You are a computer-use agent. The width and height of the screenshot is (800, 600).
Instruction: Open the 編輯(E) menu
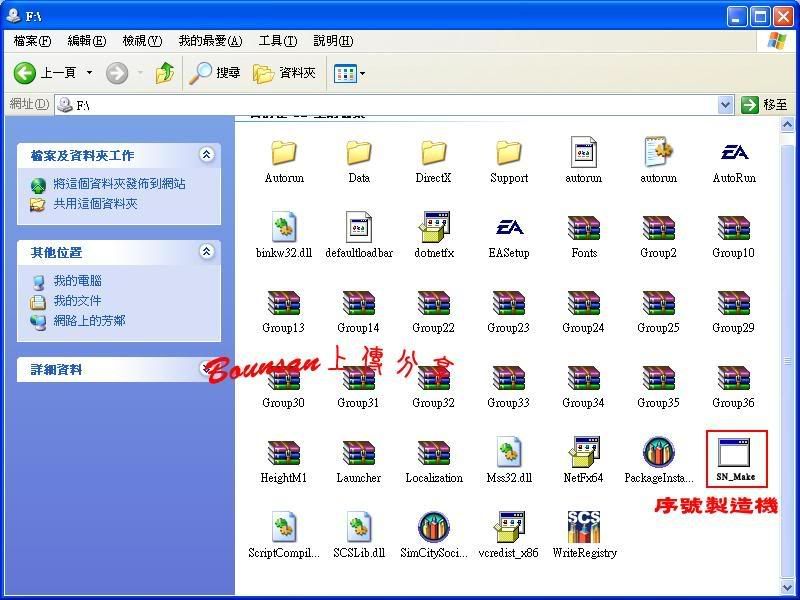pyautogui.click(x=87, y=41)
